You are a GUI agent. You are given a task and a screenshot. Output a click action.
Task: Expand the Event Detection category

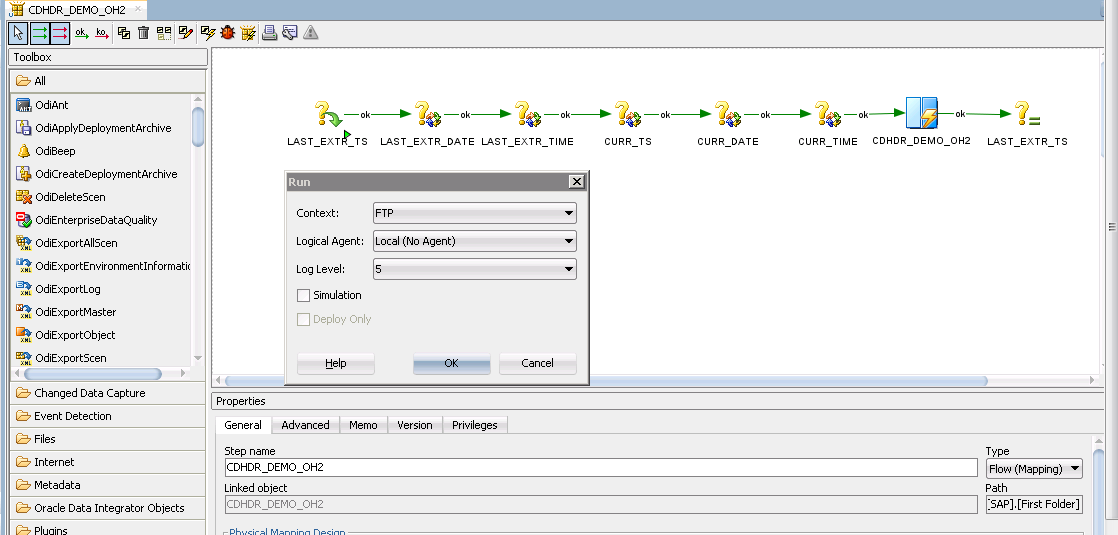pos(108,416)
